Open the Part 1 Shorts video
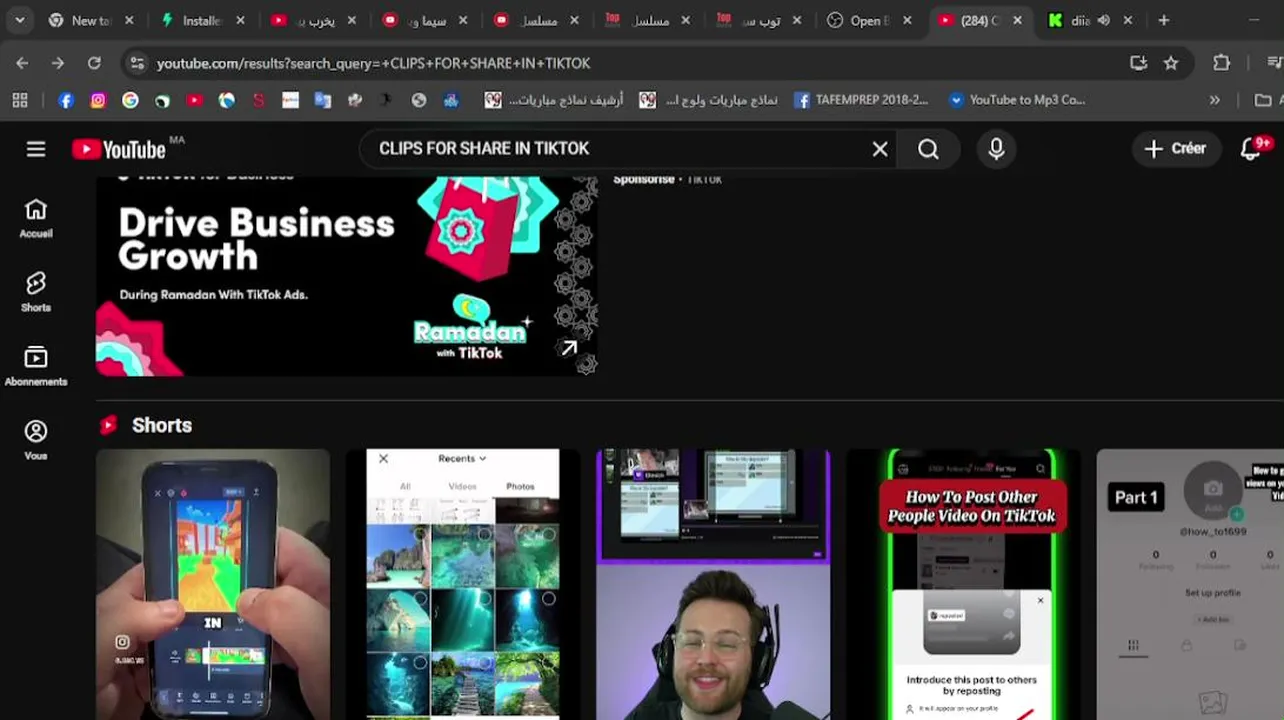 coord(1190,584)
